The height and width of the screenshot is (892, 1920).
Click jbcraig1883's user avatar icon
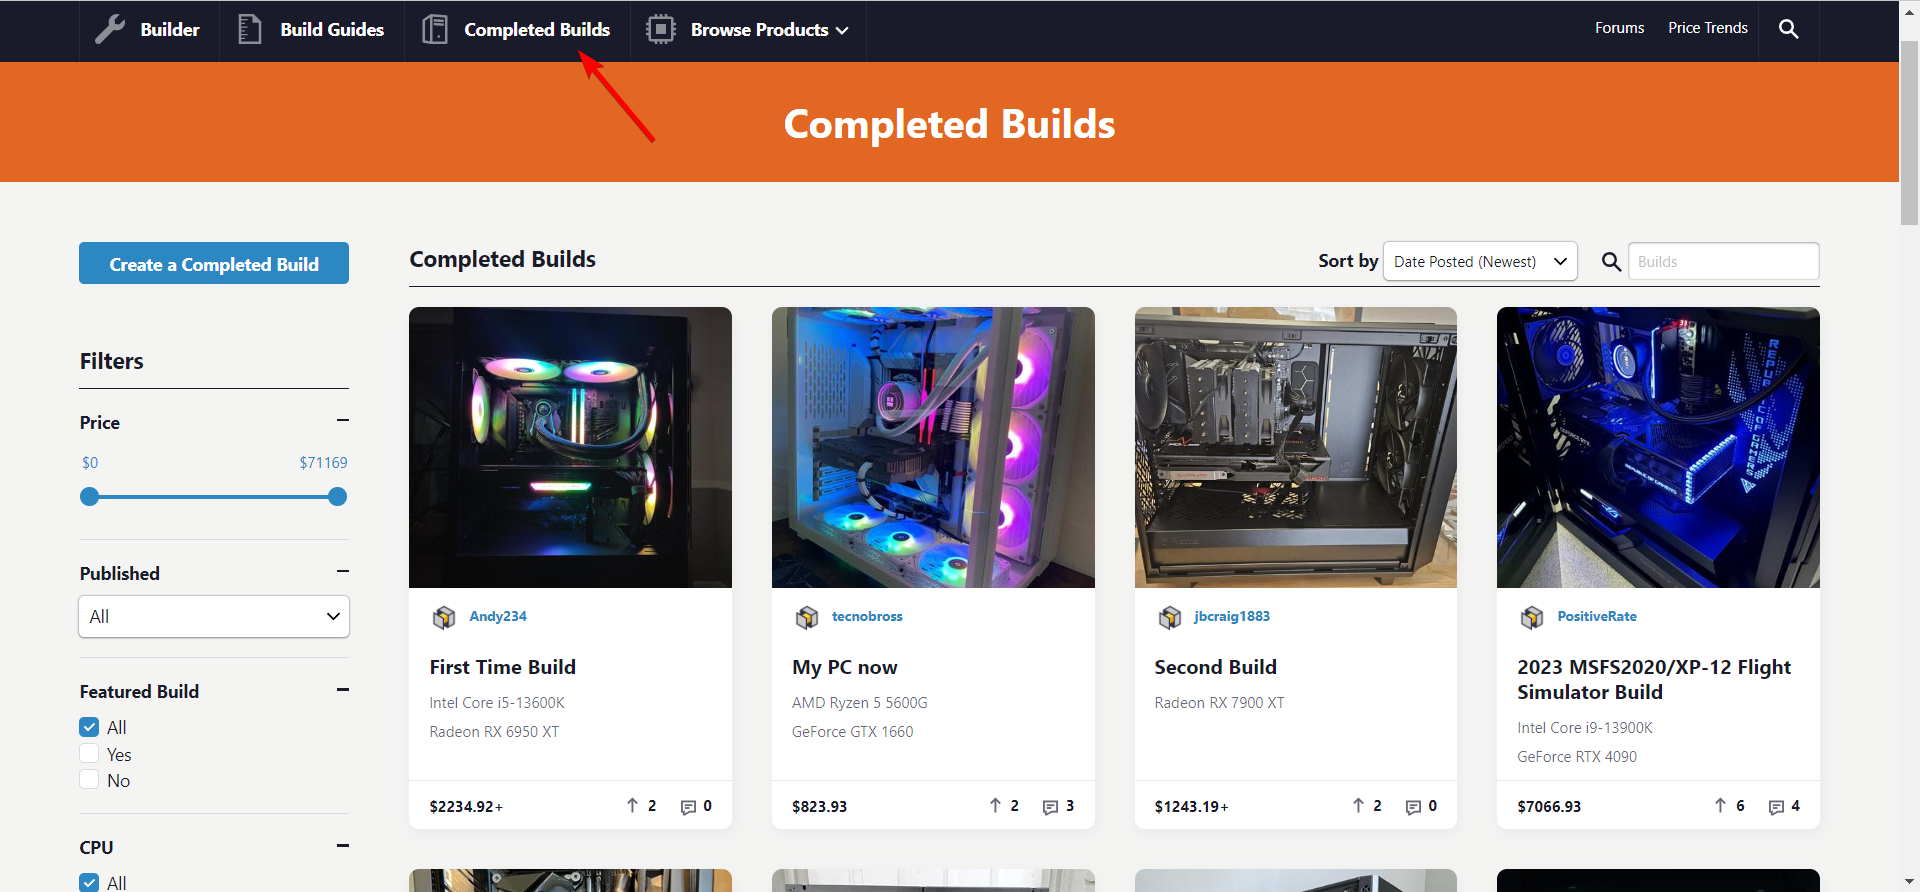click(x=1170, y=617)
